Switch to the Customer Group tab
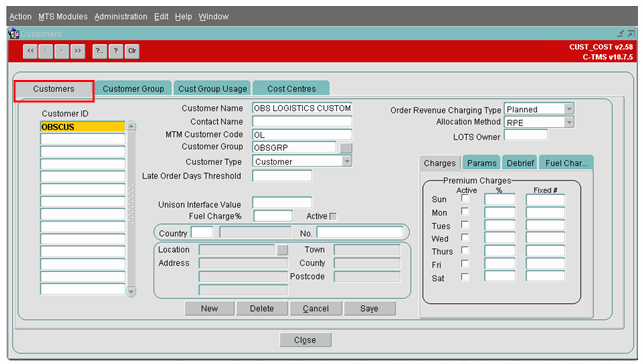The width and height of the screenshot is (643, 364). coord(133,89)
